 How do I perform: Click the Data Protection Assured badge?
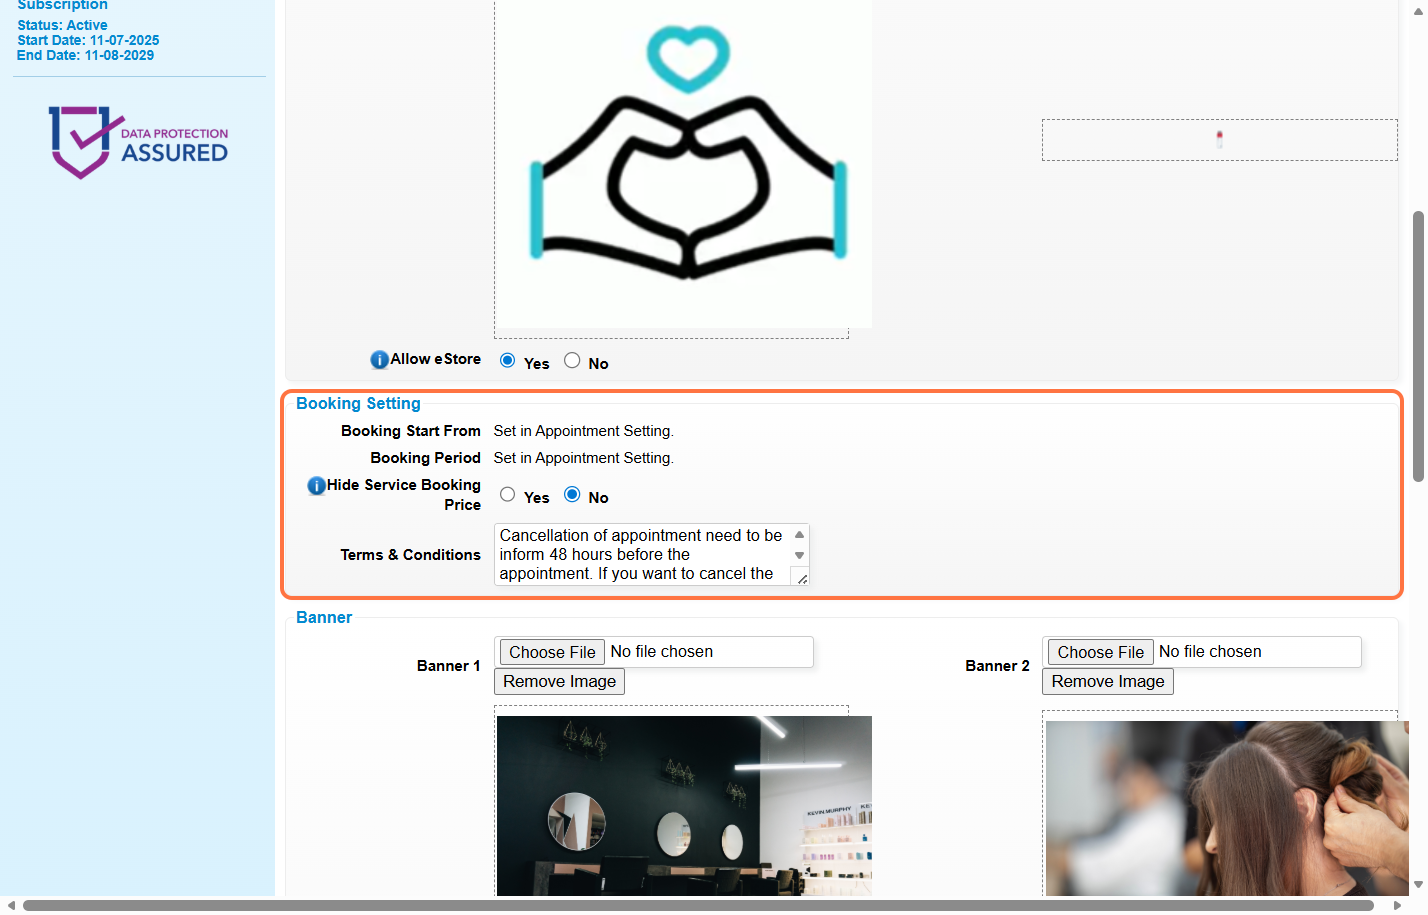pos(139,143)
